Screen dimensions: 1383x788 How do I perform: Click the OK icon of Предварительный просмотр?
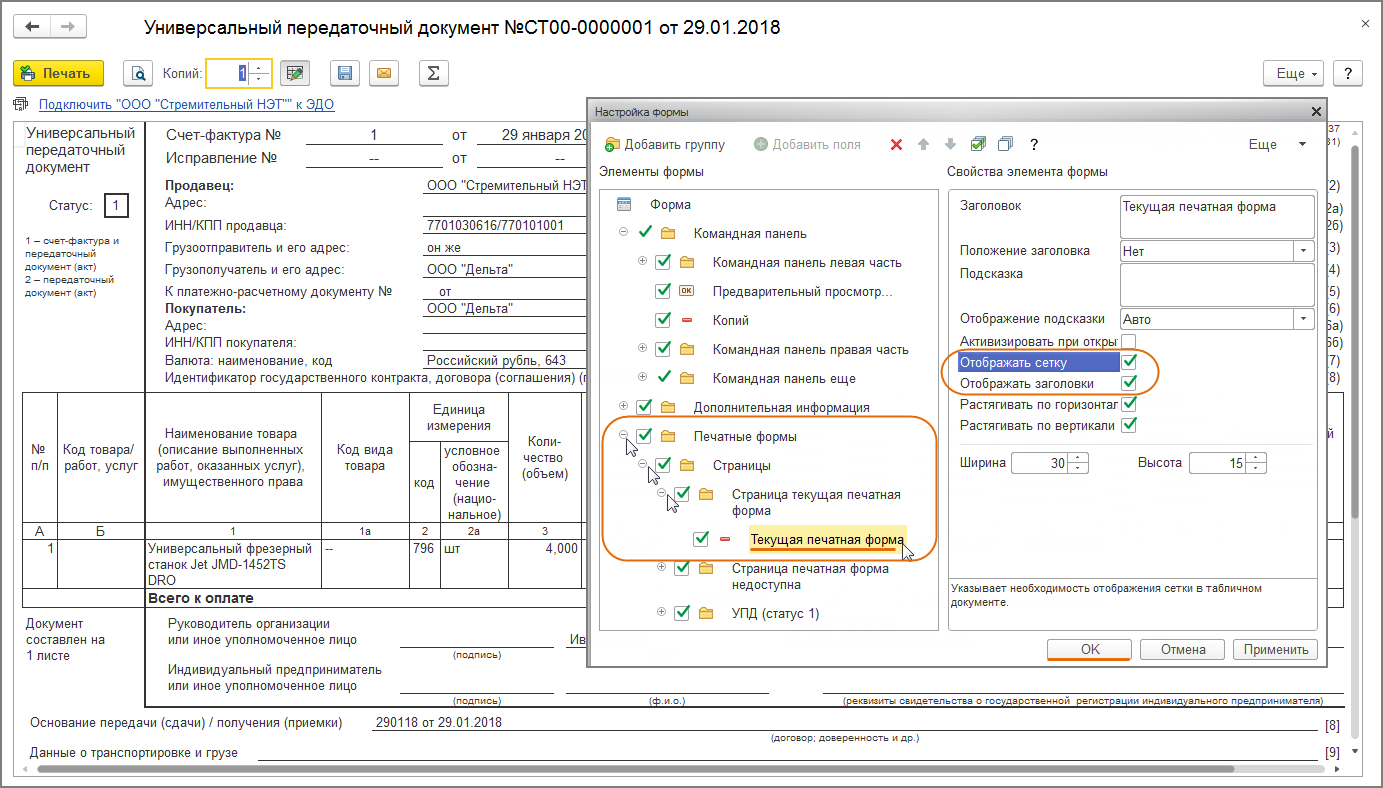point(686,291)
